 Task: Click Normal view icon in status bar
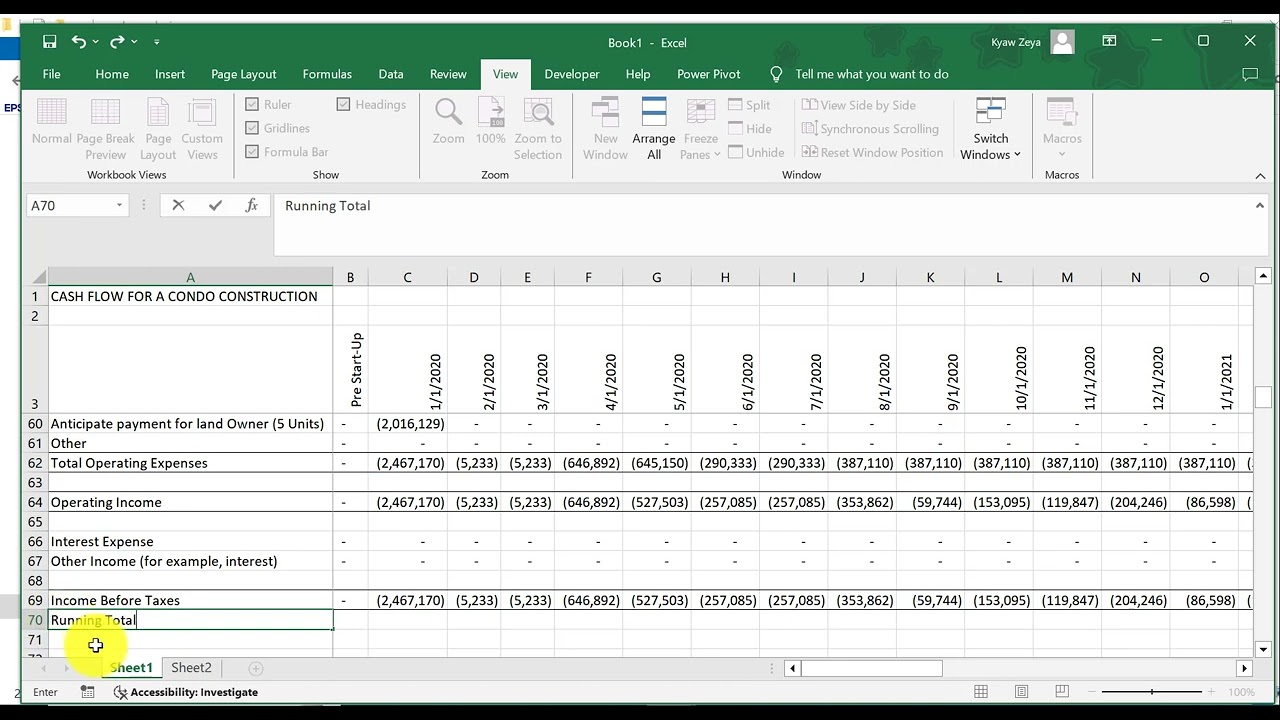pos(981,692)
